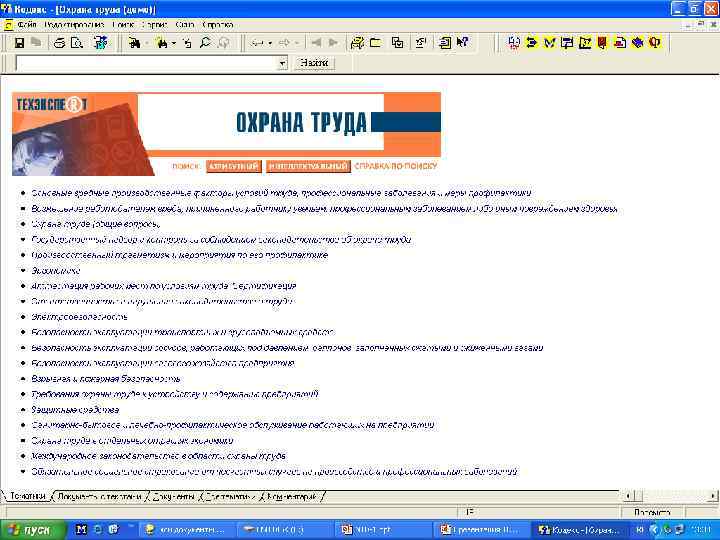Click the Windows Пуск start button

[32, 530]
